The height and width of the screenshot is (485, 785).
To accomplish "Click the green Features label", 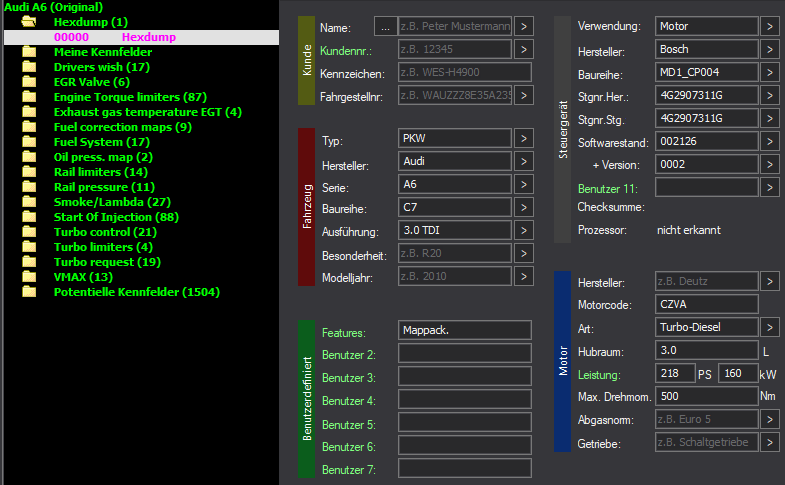I will pyautogui.click(x=343, y=333).
